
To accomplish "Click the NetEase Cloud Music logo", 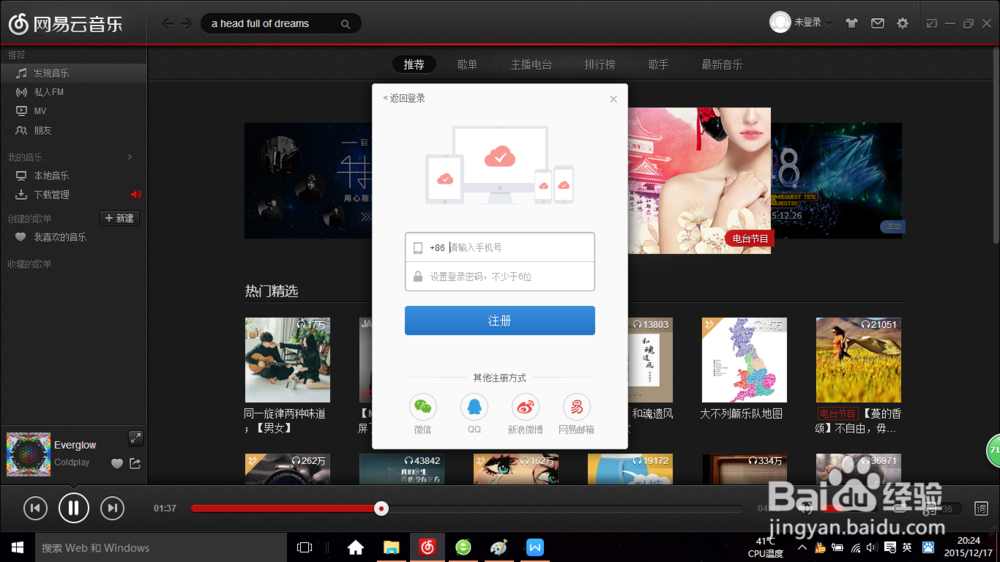I will click(x=66, y=24).
